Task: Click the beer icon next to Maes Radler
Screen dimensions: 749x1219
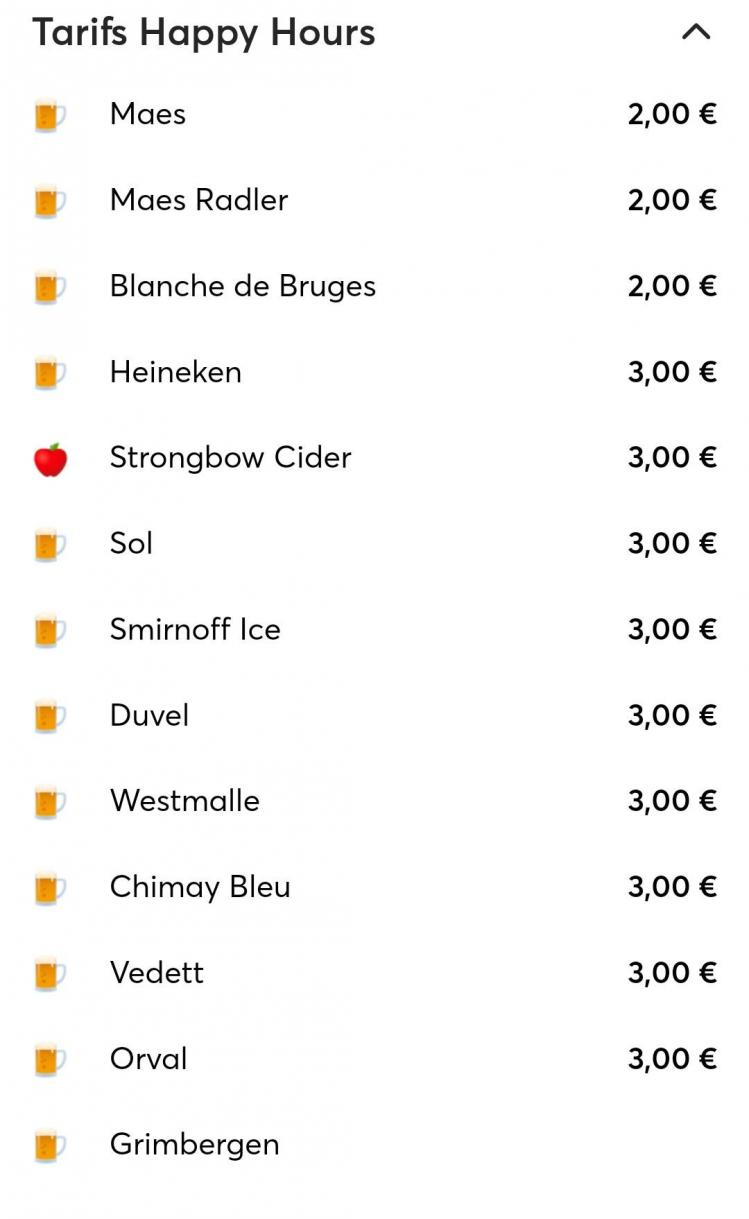Action: point(49,201)
